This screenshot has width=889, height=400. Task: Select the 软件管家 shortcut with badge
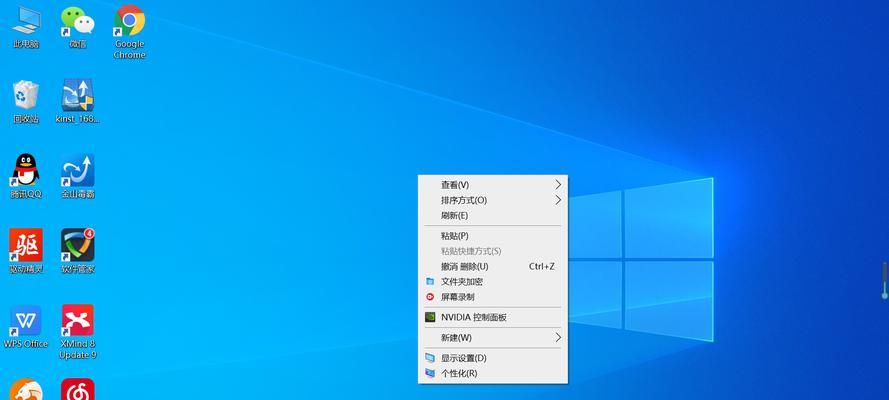tap(78, 252)
